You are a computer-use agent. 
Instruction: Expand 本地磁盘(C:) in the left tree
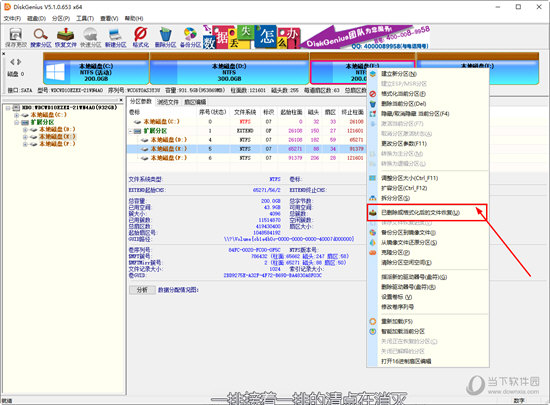16,115
